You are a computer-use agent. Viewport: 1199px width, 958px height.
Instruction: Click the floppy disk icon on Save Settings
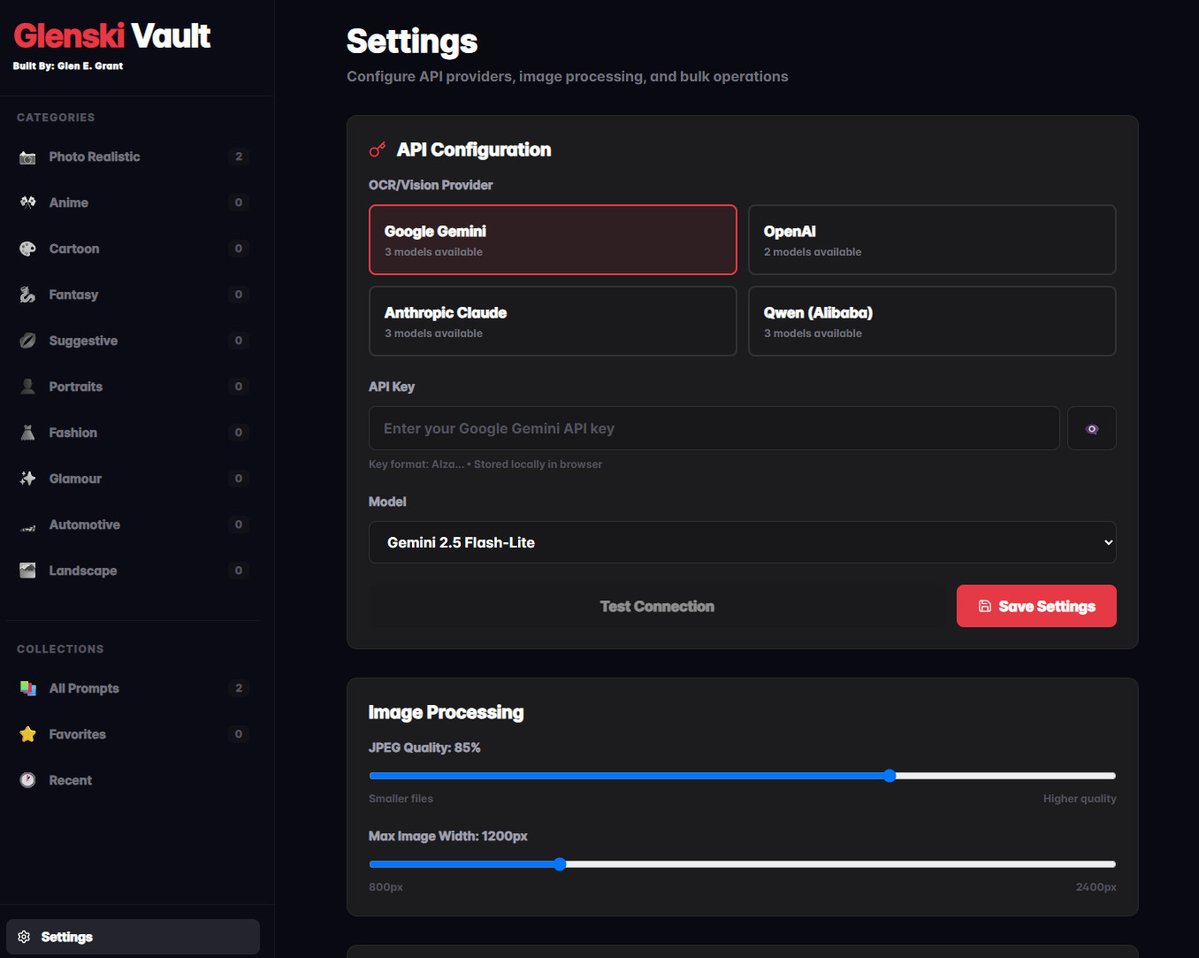(x=985, y=606)
